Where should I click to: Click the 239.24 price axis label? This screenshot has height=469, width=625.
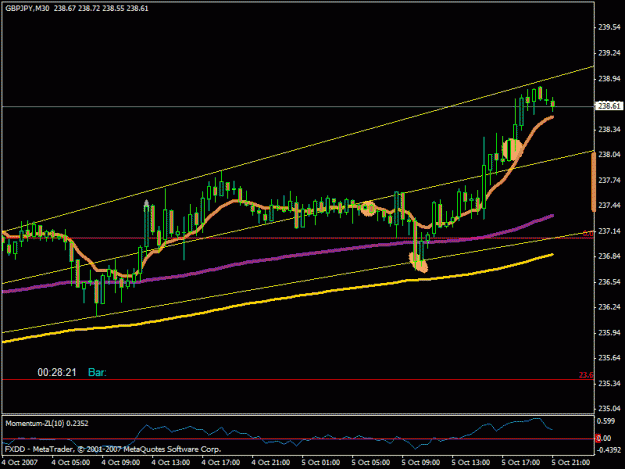tap(609, 53)
